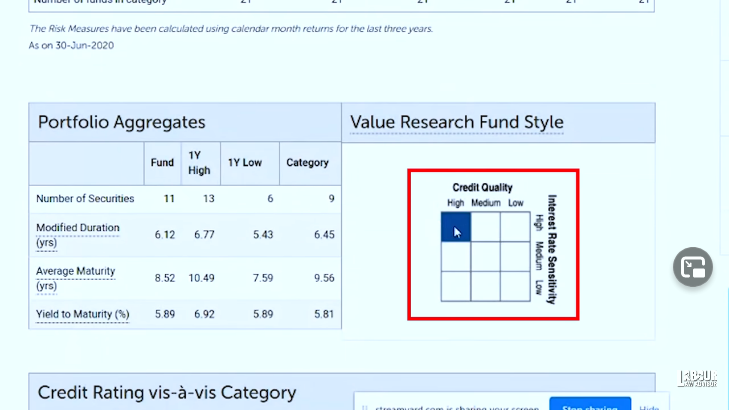This screenshot has height=410, width=729.
Task: Click the As on 30-Jun-2020 date text
Action: point(71,46)
